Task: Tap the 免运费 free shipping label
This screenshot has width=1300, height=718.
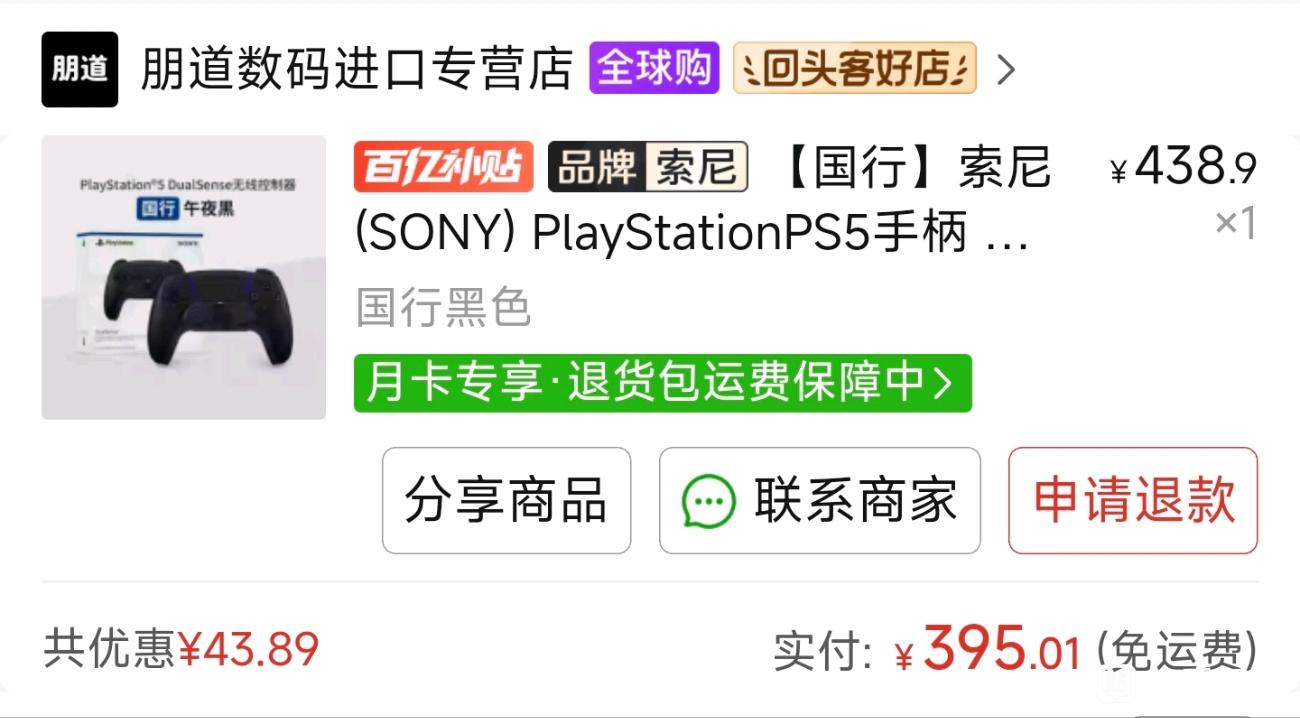Action: [x=1177, y=651]
